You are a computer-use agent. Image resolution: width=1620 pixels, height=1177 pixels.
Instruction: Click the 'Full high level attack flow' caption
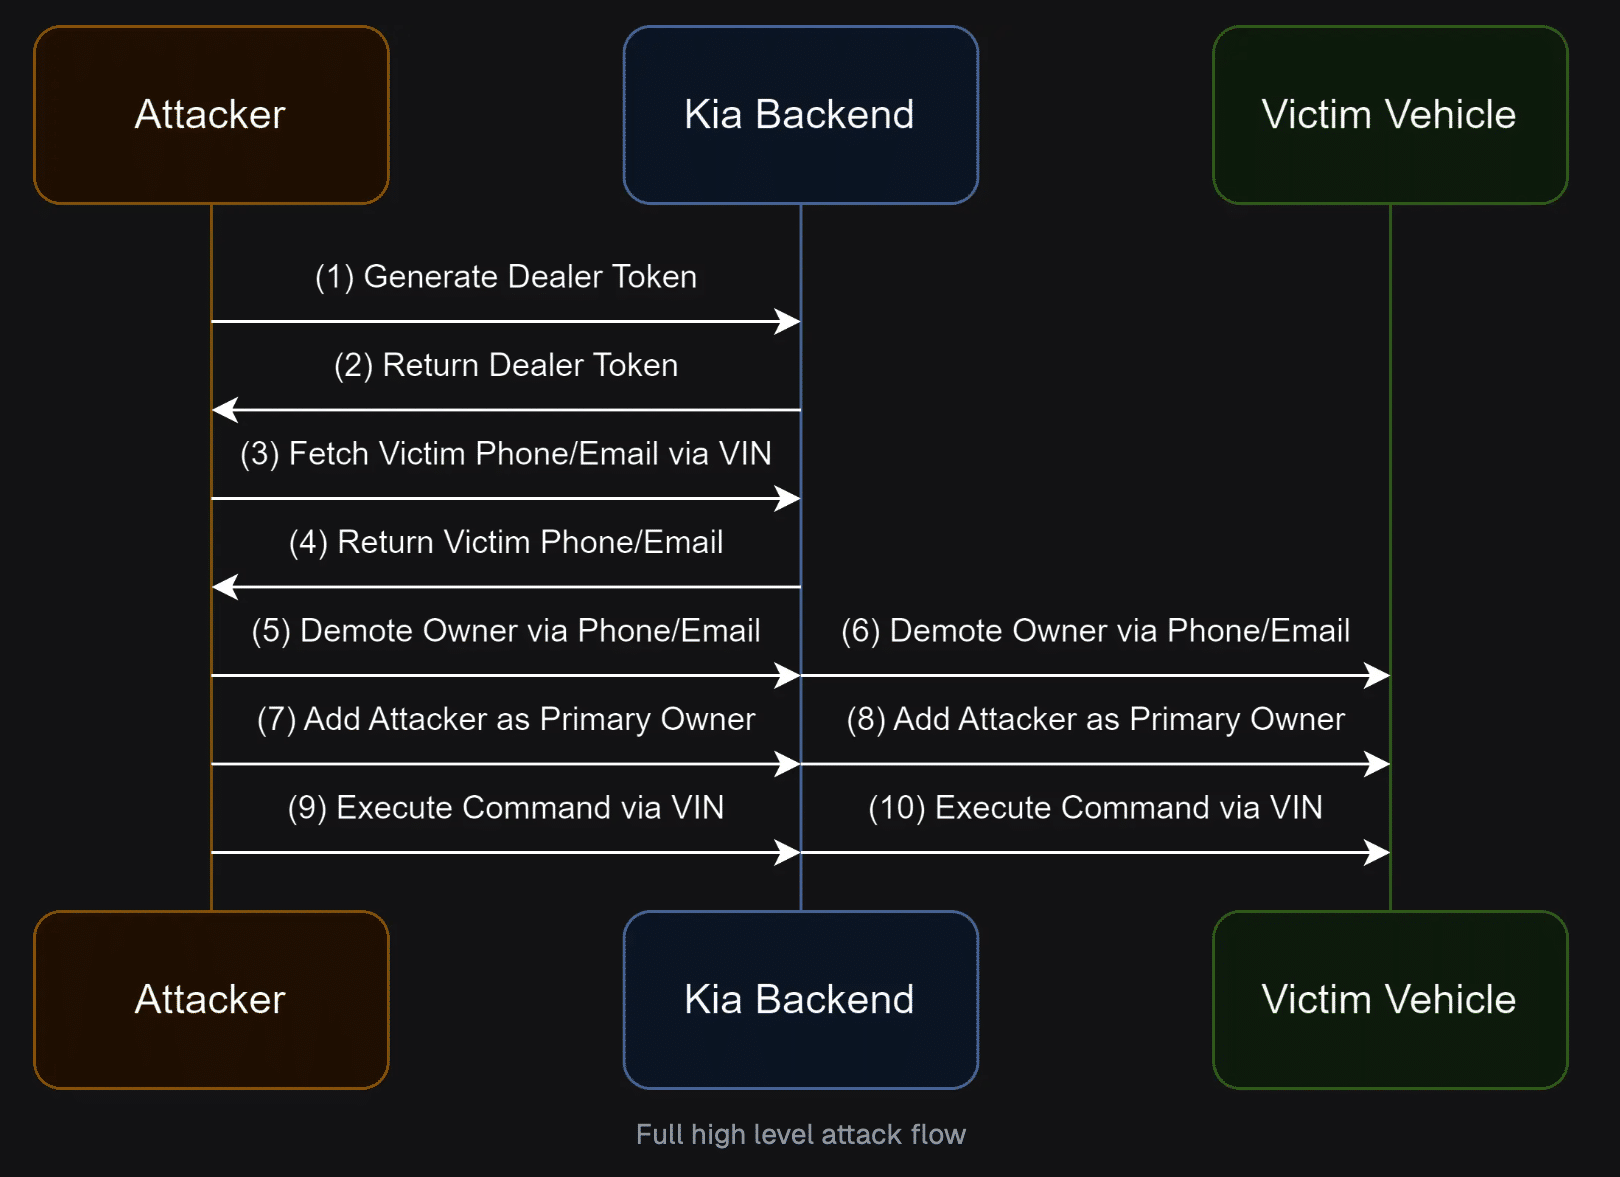coord(801,1135)
